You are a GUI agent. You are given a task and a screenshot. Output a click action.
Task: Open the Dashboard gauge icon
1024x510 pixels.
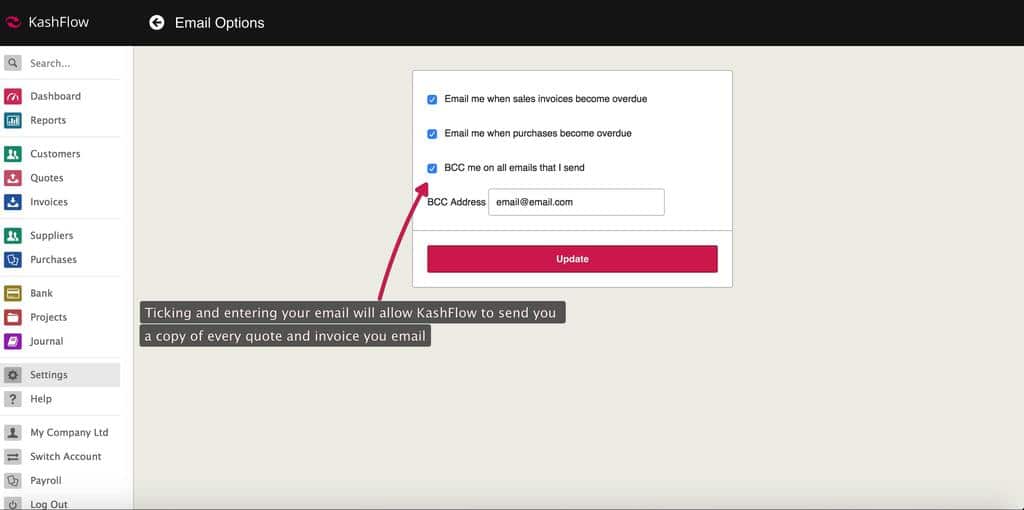click(x=13, y=96)
